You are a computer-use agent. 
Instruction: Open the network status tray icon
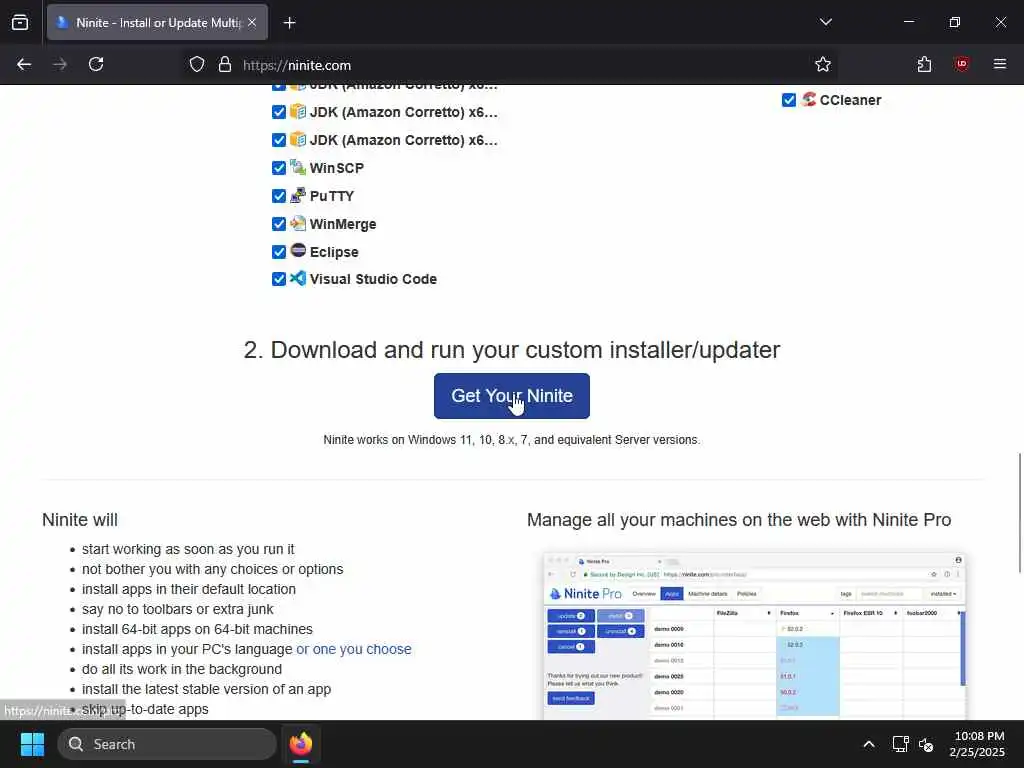pos(901,744)
